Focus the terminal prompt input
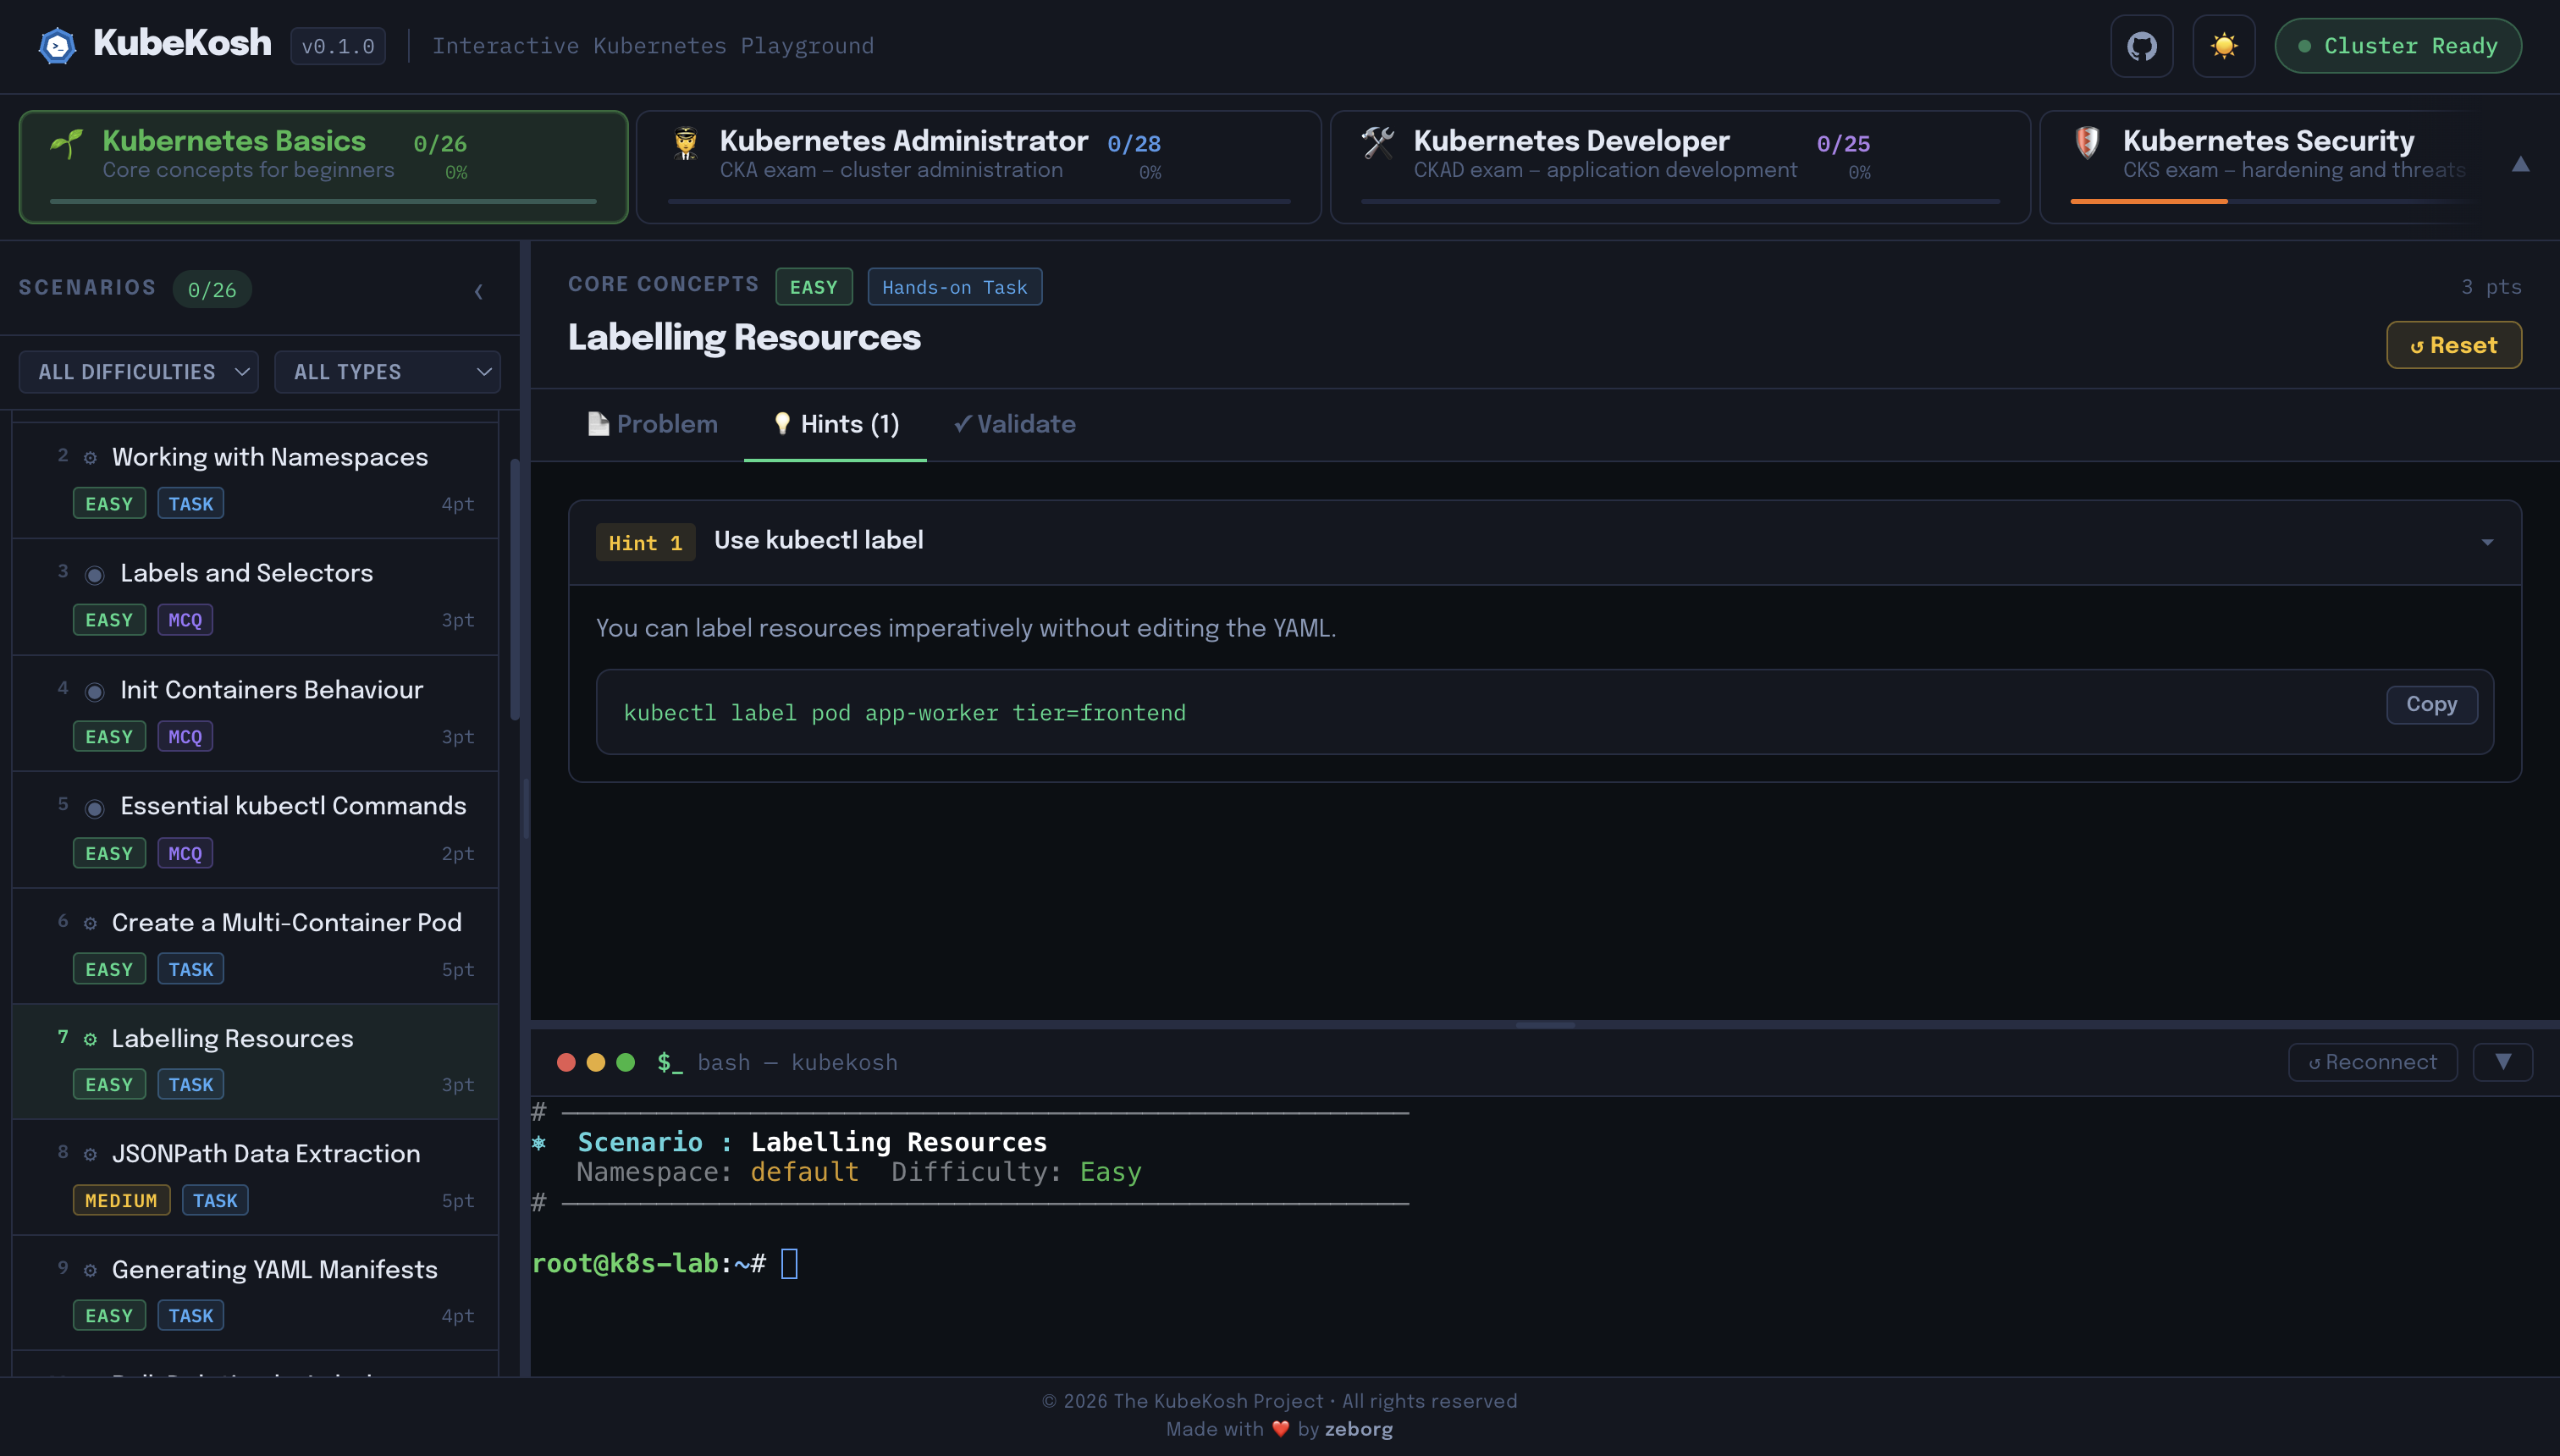Screen dimensions: 2560x1456 pos(789,1263)
